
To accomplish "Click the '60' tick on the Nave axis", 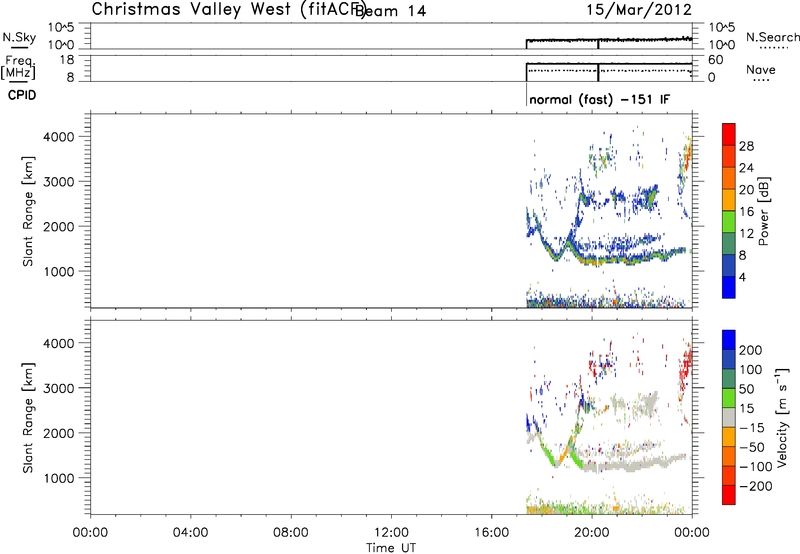I will 716,60.
